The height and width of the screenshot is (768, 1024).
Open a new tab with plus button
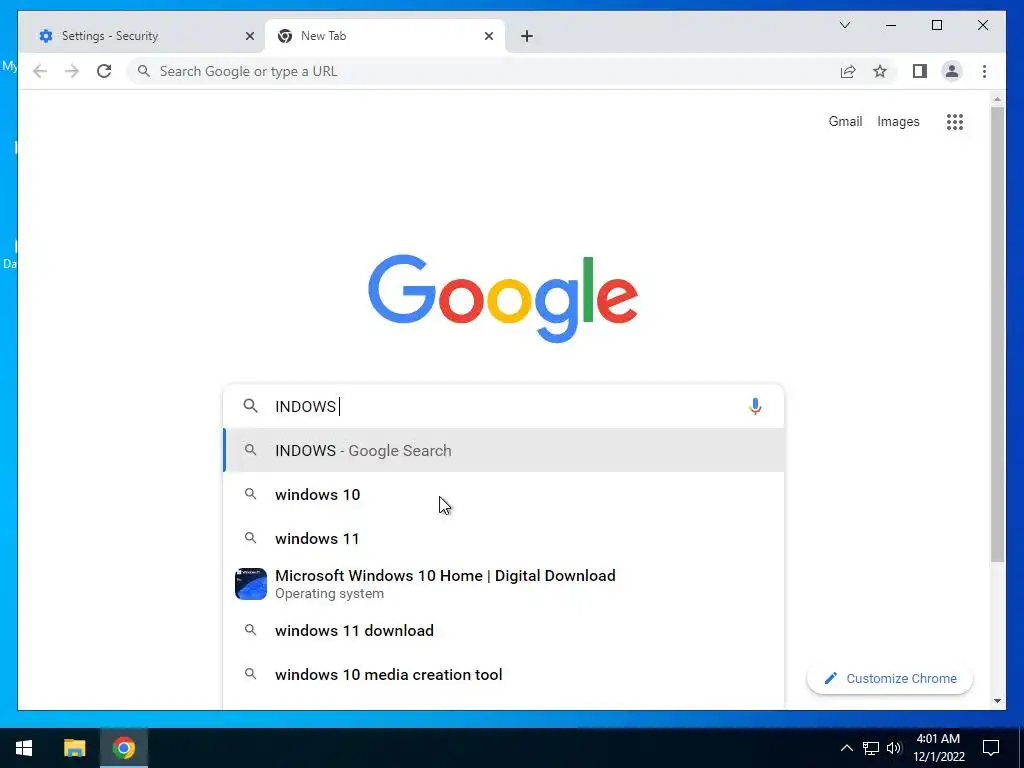tap(527, 36)
